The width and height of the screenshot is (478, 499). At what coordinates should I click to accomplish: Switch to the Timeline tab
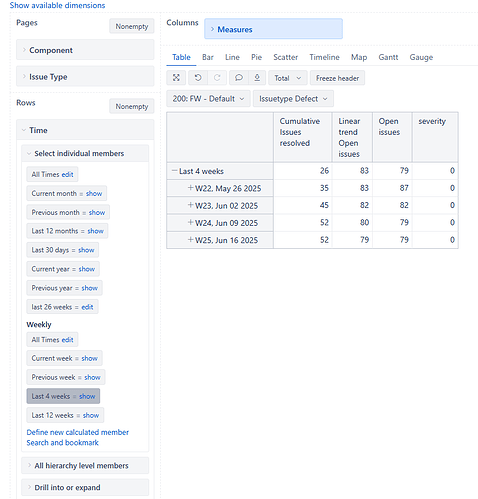click(324, 57)
